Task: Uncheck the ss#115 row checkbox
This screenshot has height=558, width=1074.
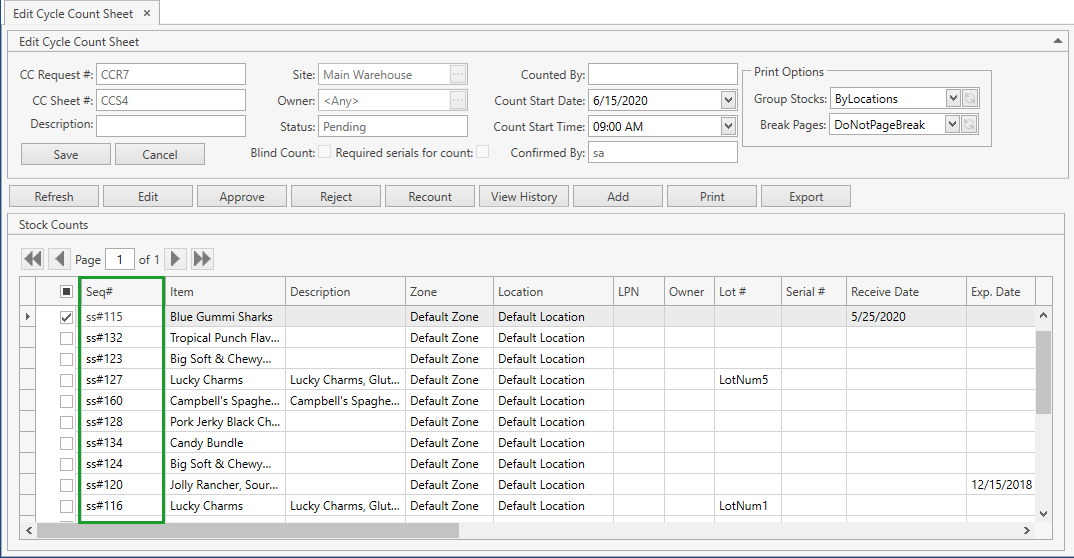Action: tap(67, 317)
